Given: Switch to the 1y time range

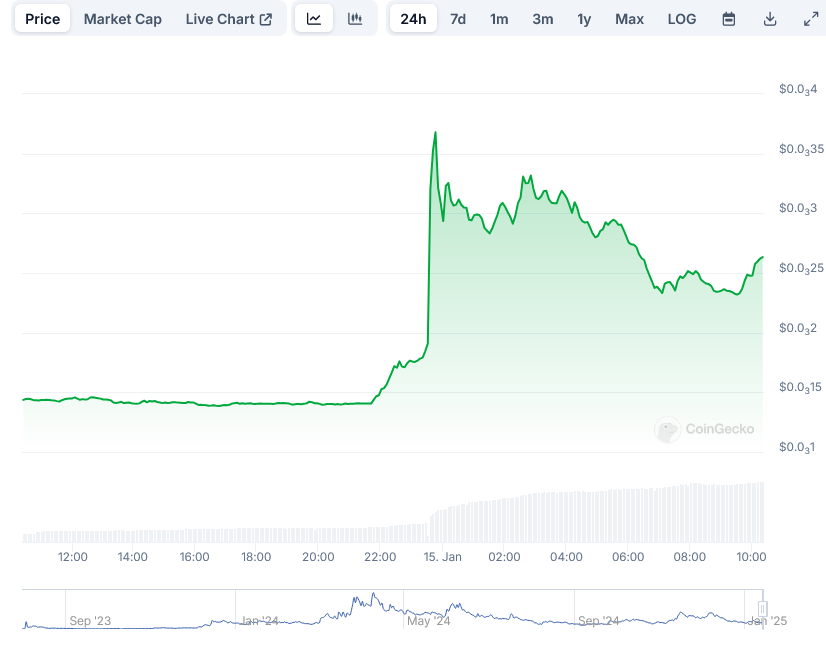Looking at the screenshot, I should point(584,19).
